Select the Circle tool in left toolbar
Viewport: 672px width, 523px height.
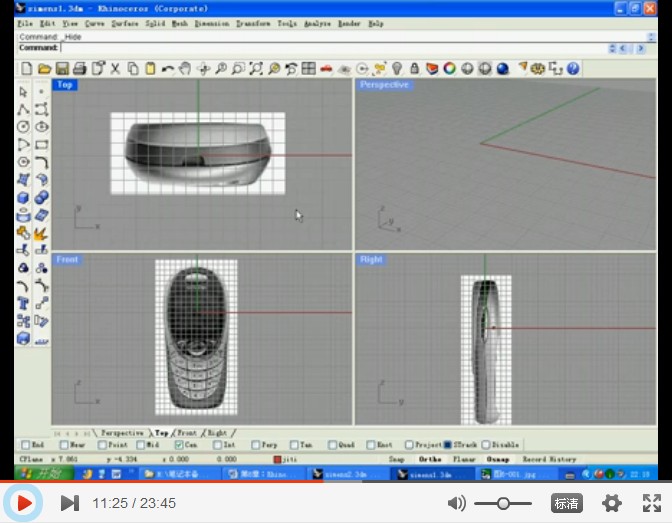pyautogui.click(x=24, y=127)
